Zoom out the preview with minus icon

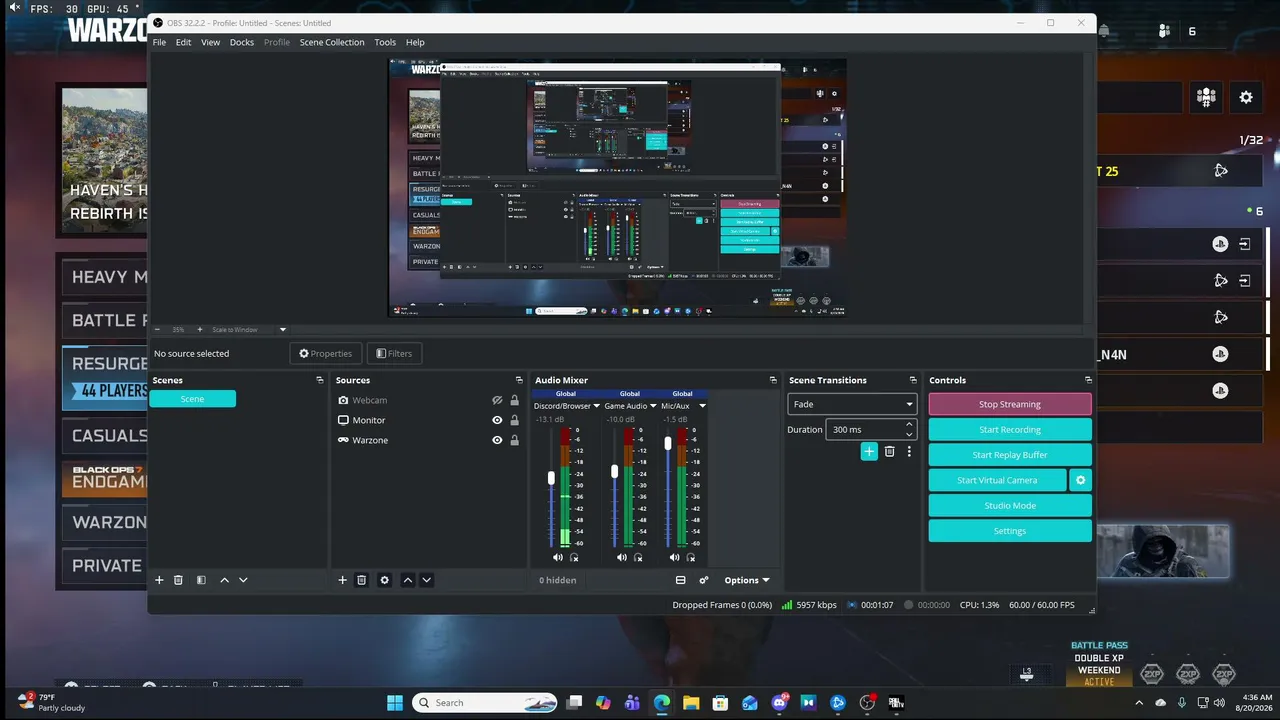coord(157,329)
